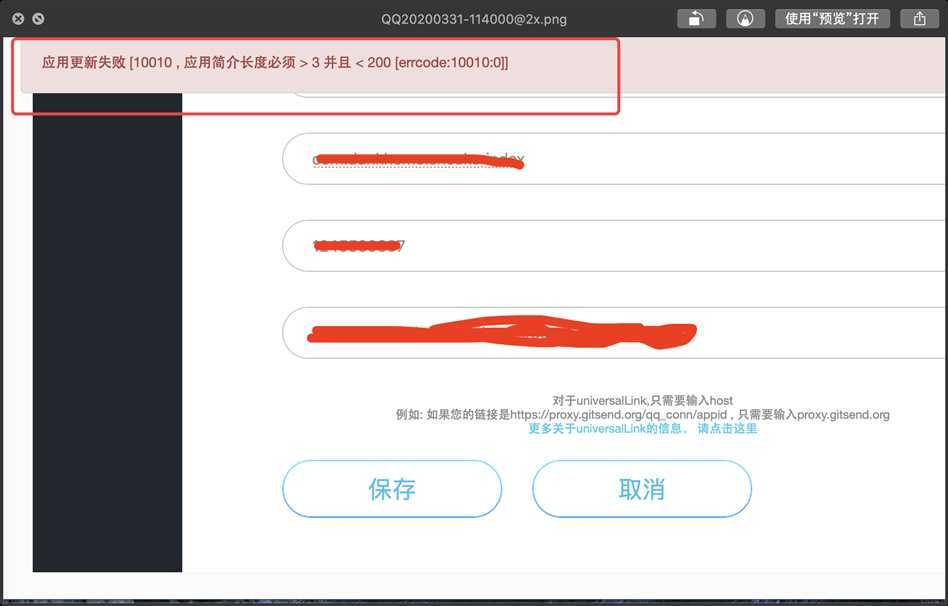Screen dimensions: 948x606
Task: Click the 保存 save button
Action: pyautogui.click(x=392, y=489)
